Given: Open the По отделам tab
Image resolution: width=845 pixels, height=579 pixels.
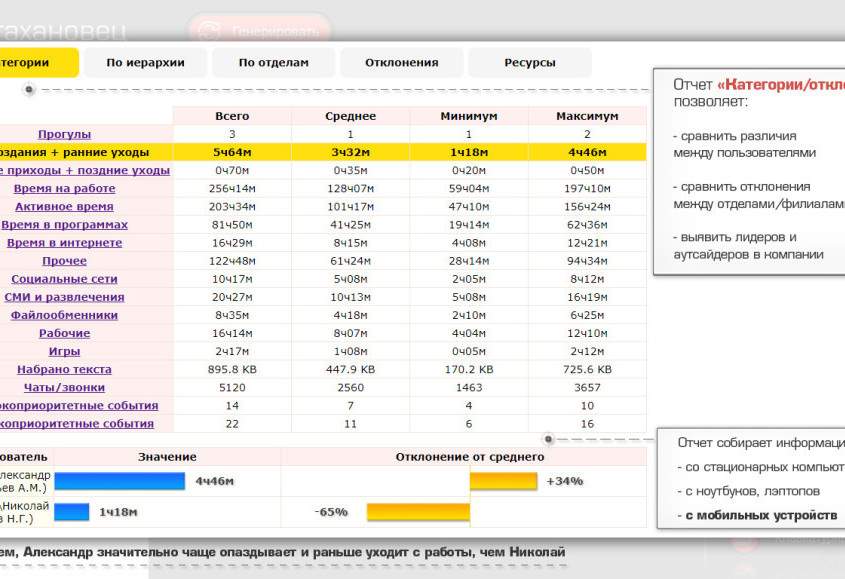Looking at the screenshot, I should click(x=273, y=63).
